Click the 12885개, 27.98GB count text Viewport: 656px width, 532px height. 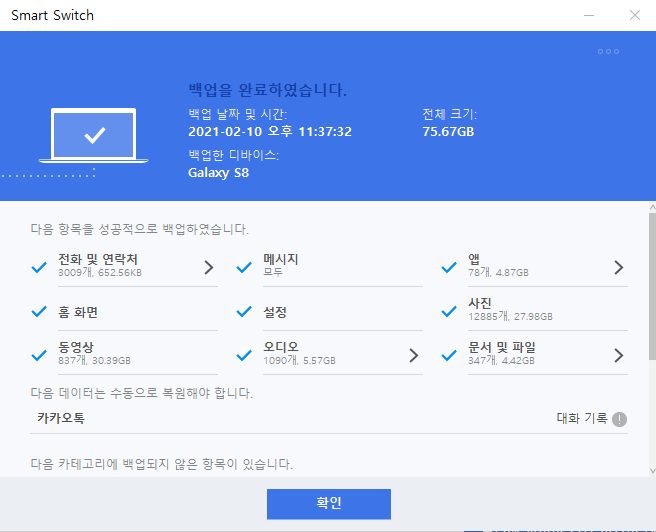510,317
